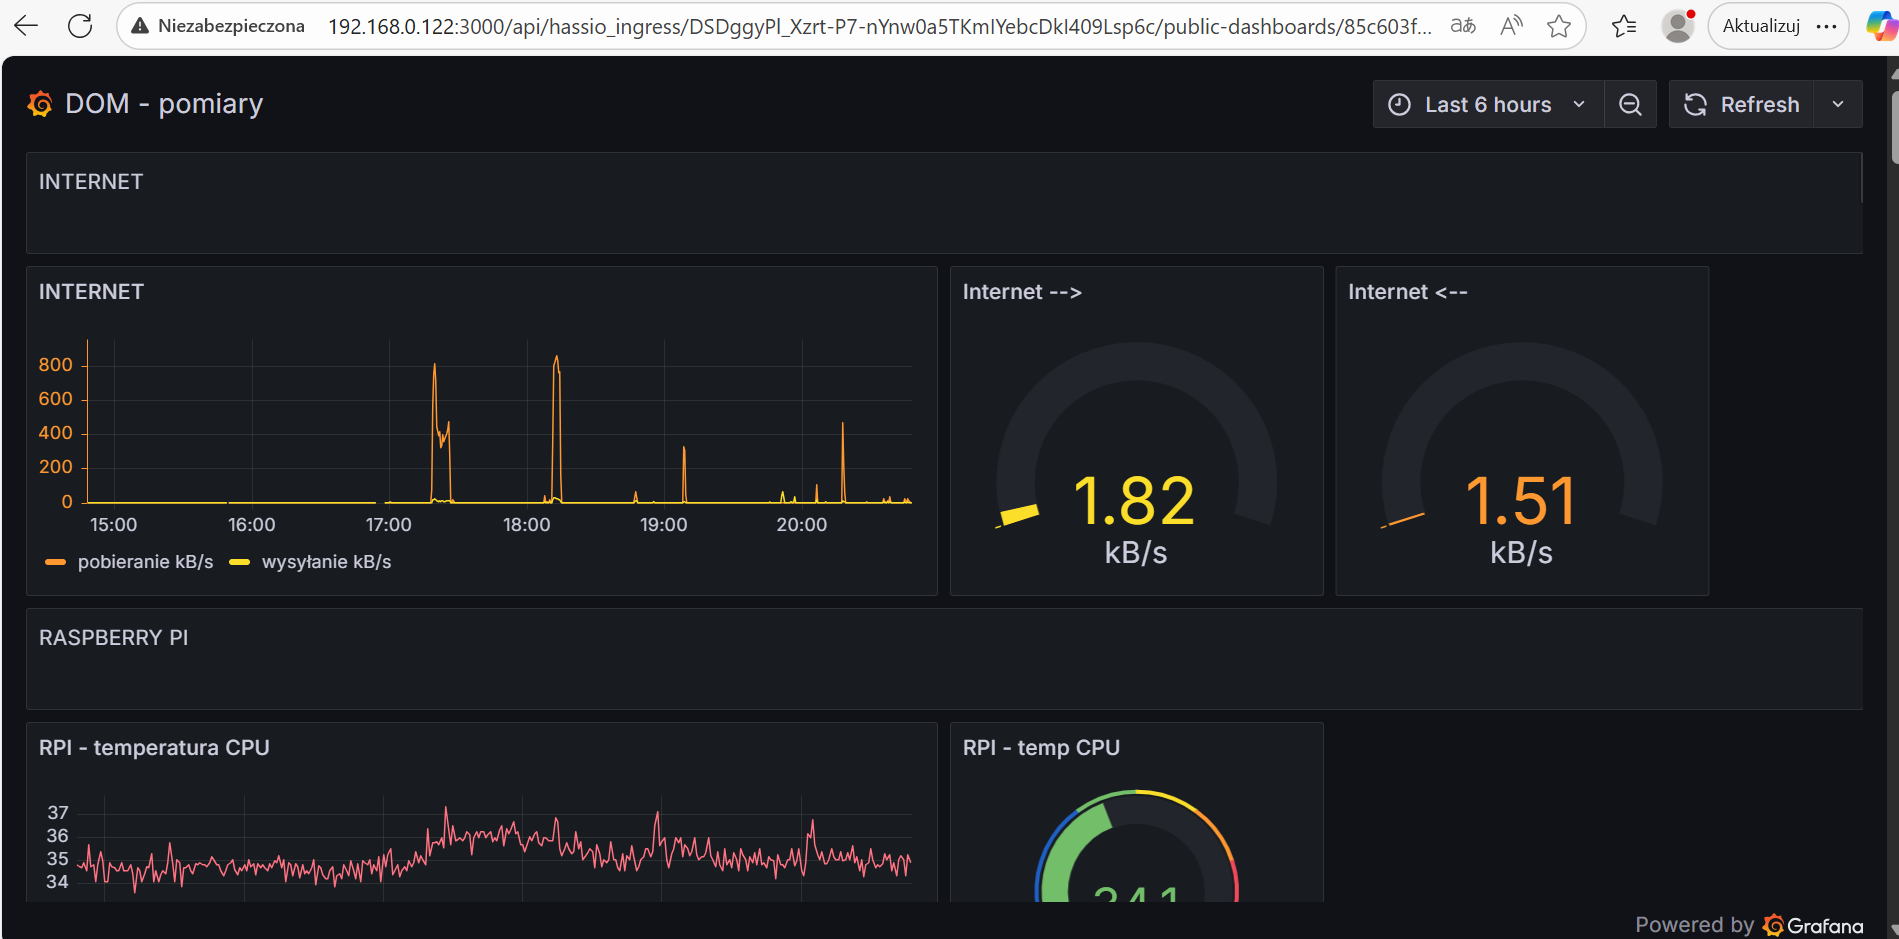Click the browser address bar URL
Screen dimensions: 1899x939
(878, 26)
